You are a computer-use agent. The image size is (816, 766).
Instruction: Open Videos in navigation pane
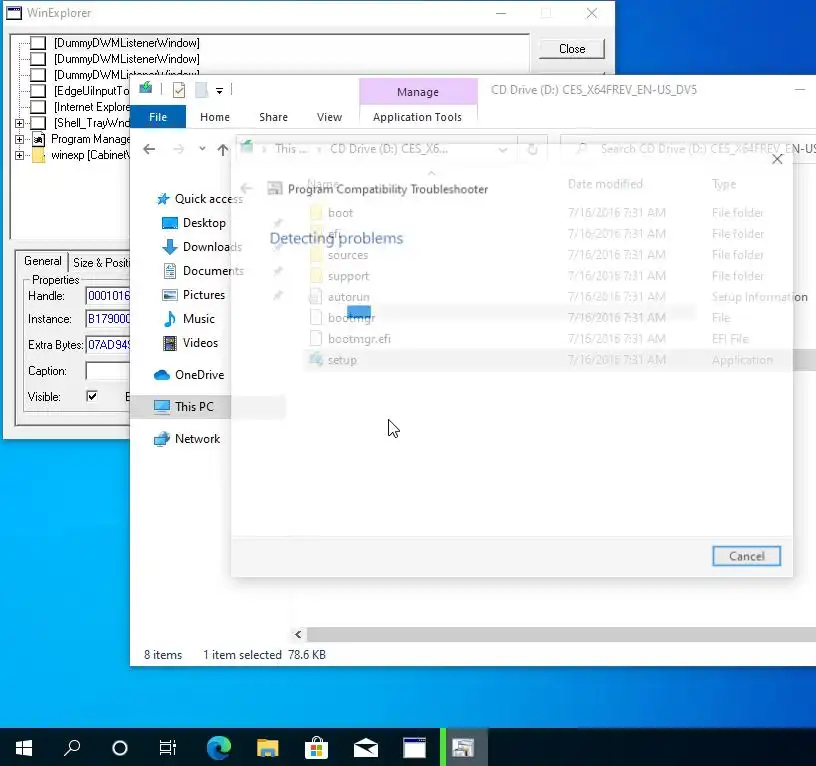tap(190, 342)
